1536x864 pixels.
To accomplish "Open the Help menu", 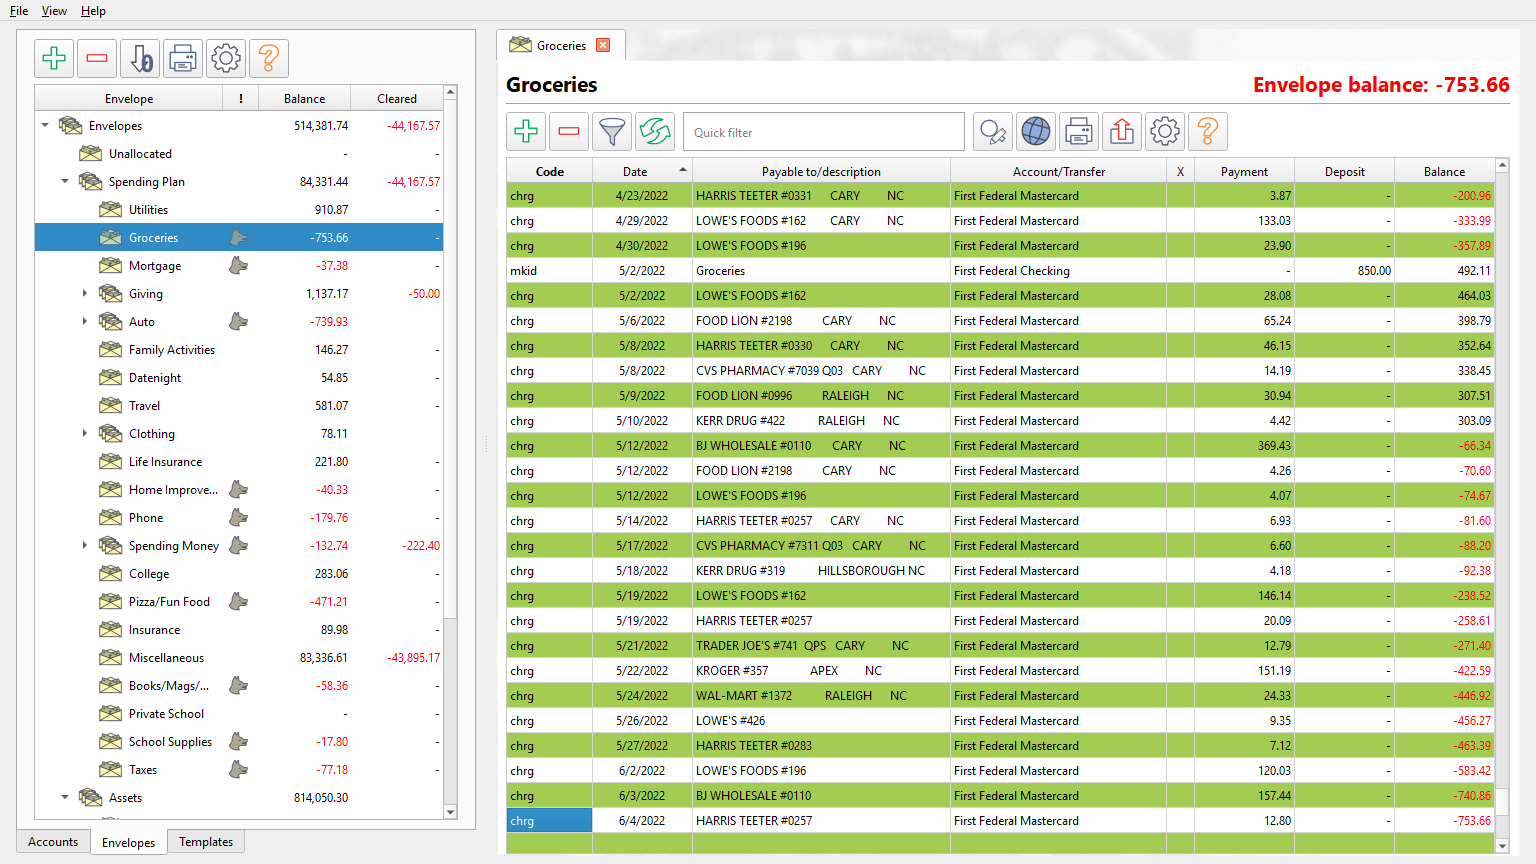I will click(93, 11).
